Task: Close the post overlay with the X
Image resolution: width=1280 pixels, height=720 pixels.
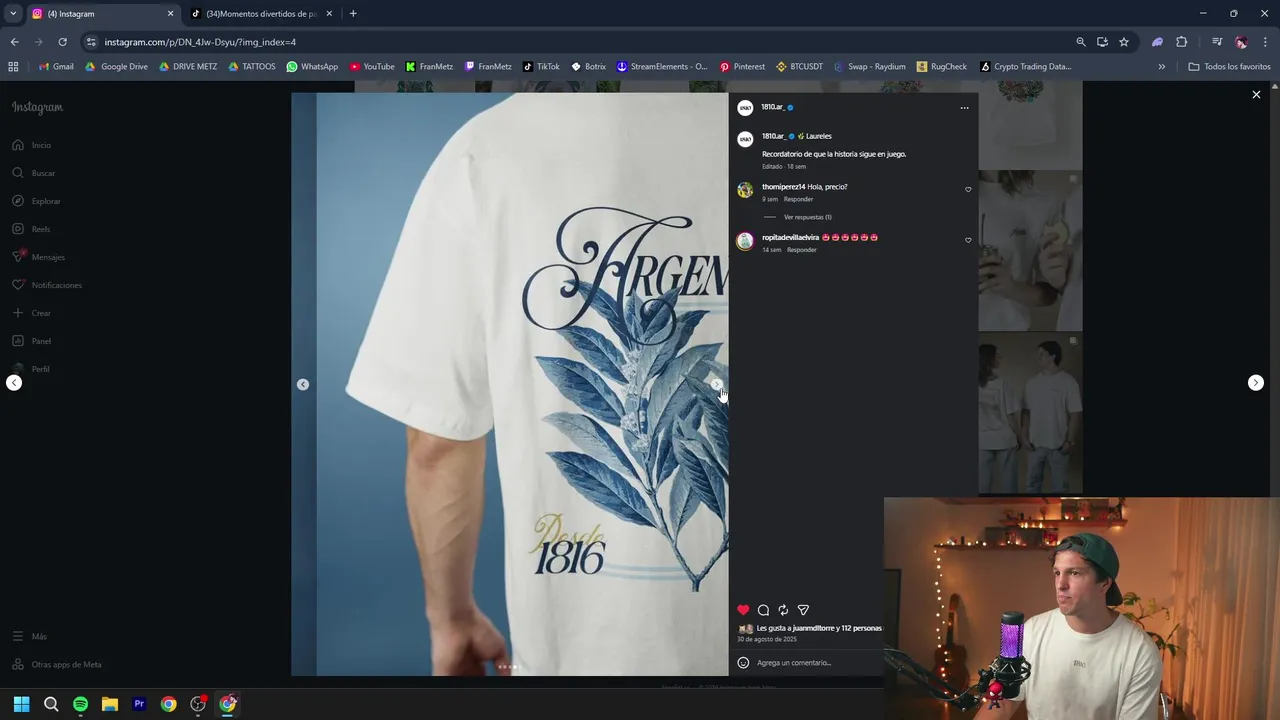Action: pyautogui.click(x=1256, y=94)
